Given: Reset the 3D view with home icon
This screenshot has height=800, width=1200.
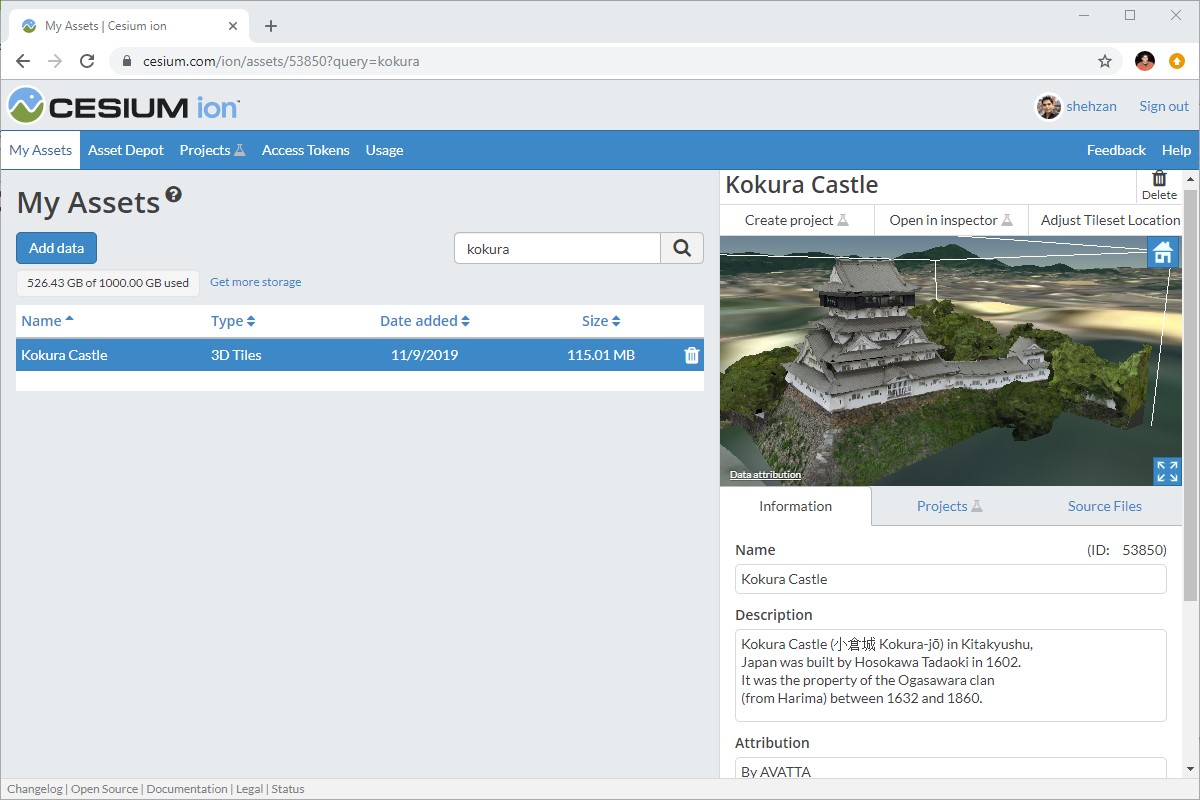Looking at the screenshot, I should pyautogui.click(x=1163, y=253).
